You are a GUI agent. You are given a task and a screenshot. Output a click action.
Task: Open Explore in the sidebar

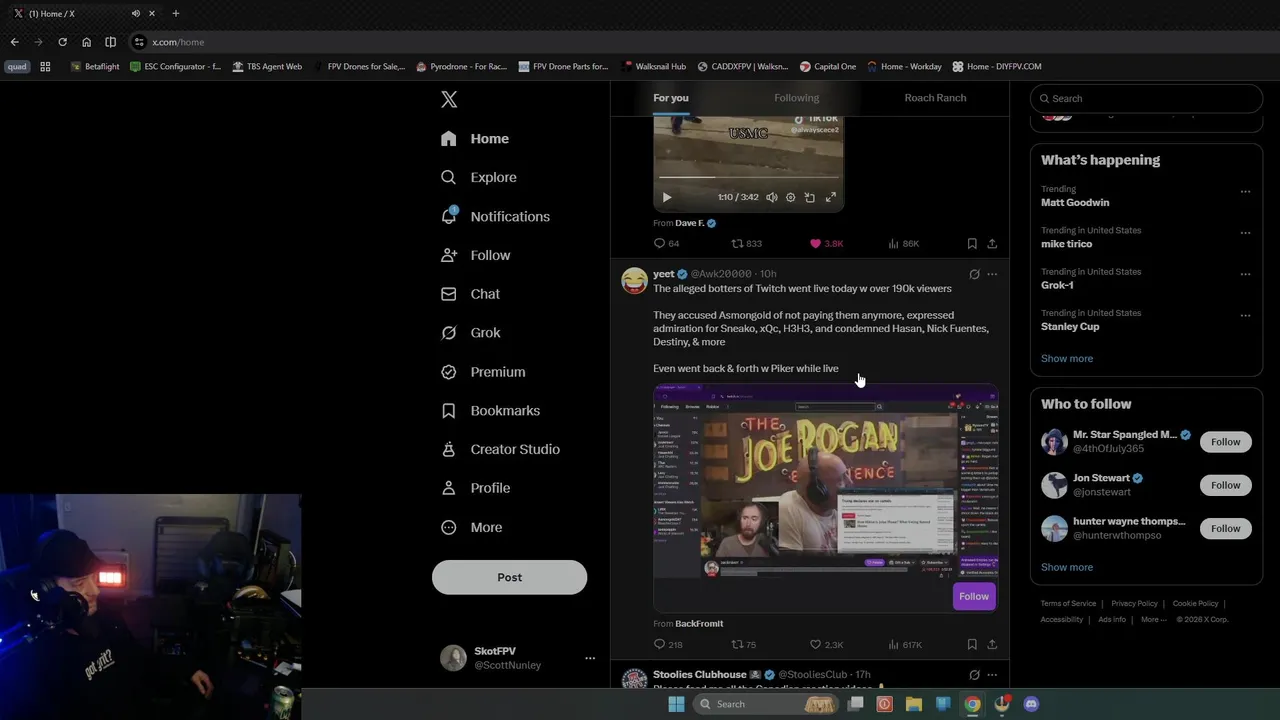point(479,177)
